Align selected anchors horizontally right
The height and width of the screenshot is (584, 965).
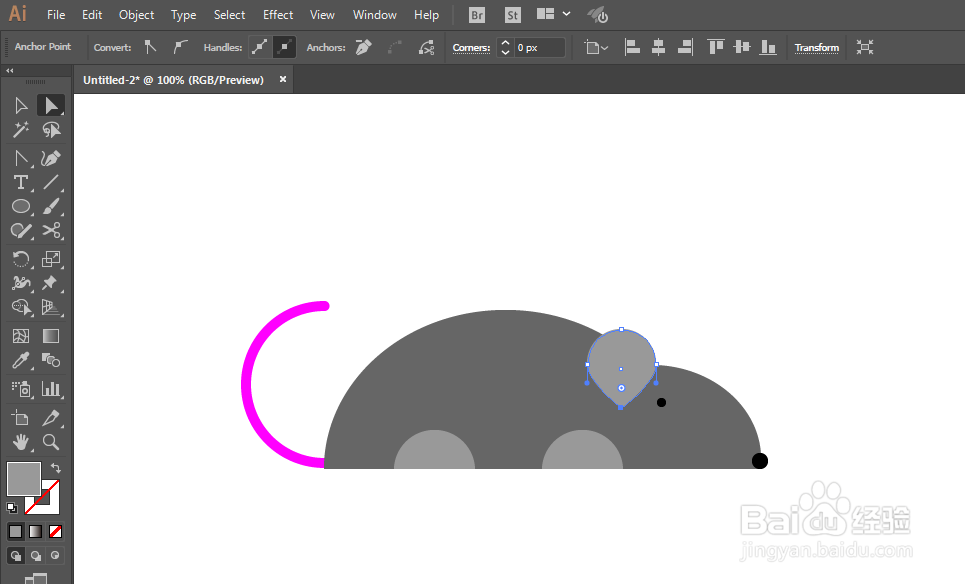coord(685,47)
